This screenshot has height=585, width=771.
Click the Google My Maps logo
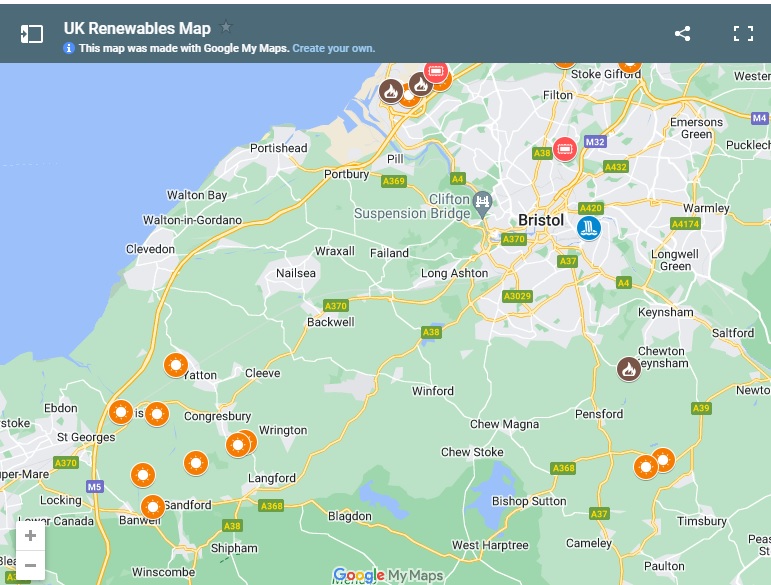(387, 575)
